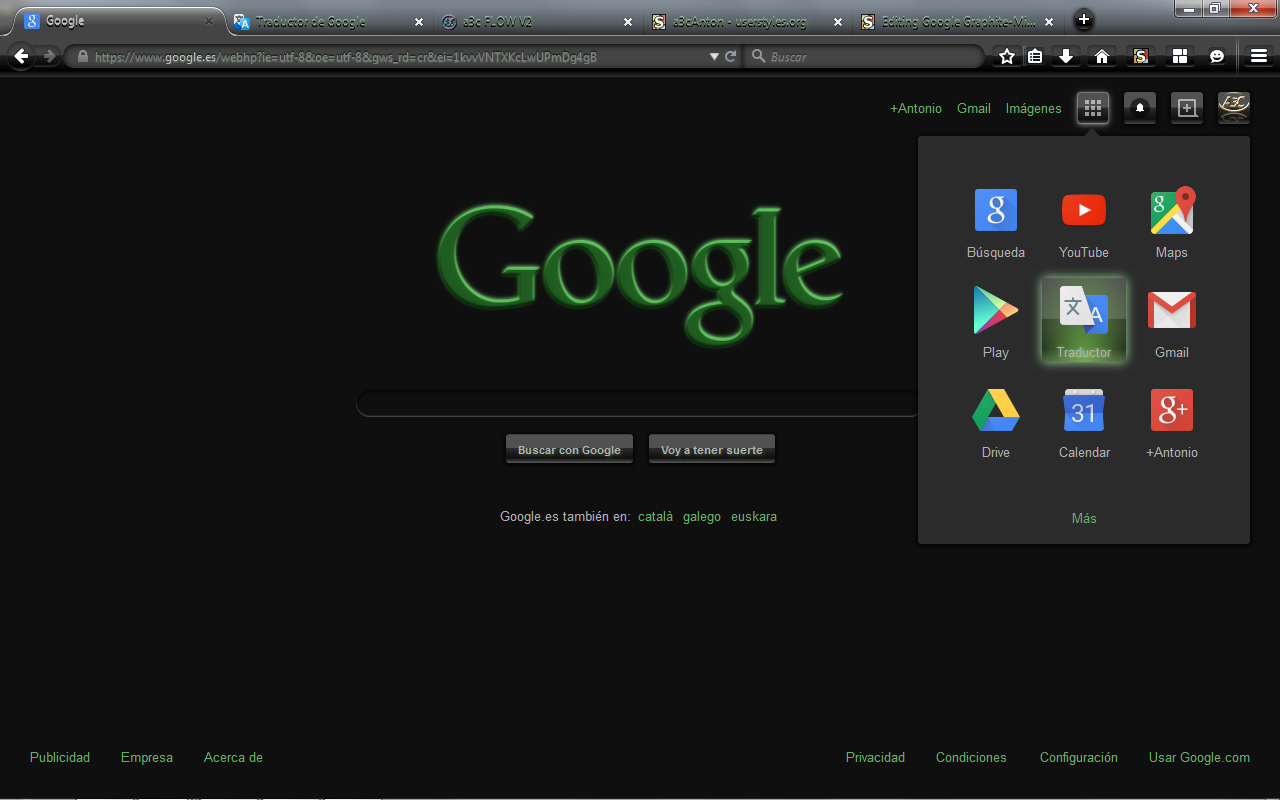The image size is (1280, 800).
Task: Open the Google apps grid icon
Action: pyautogui.click(x=1093, y=108)
